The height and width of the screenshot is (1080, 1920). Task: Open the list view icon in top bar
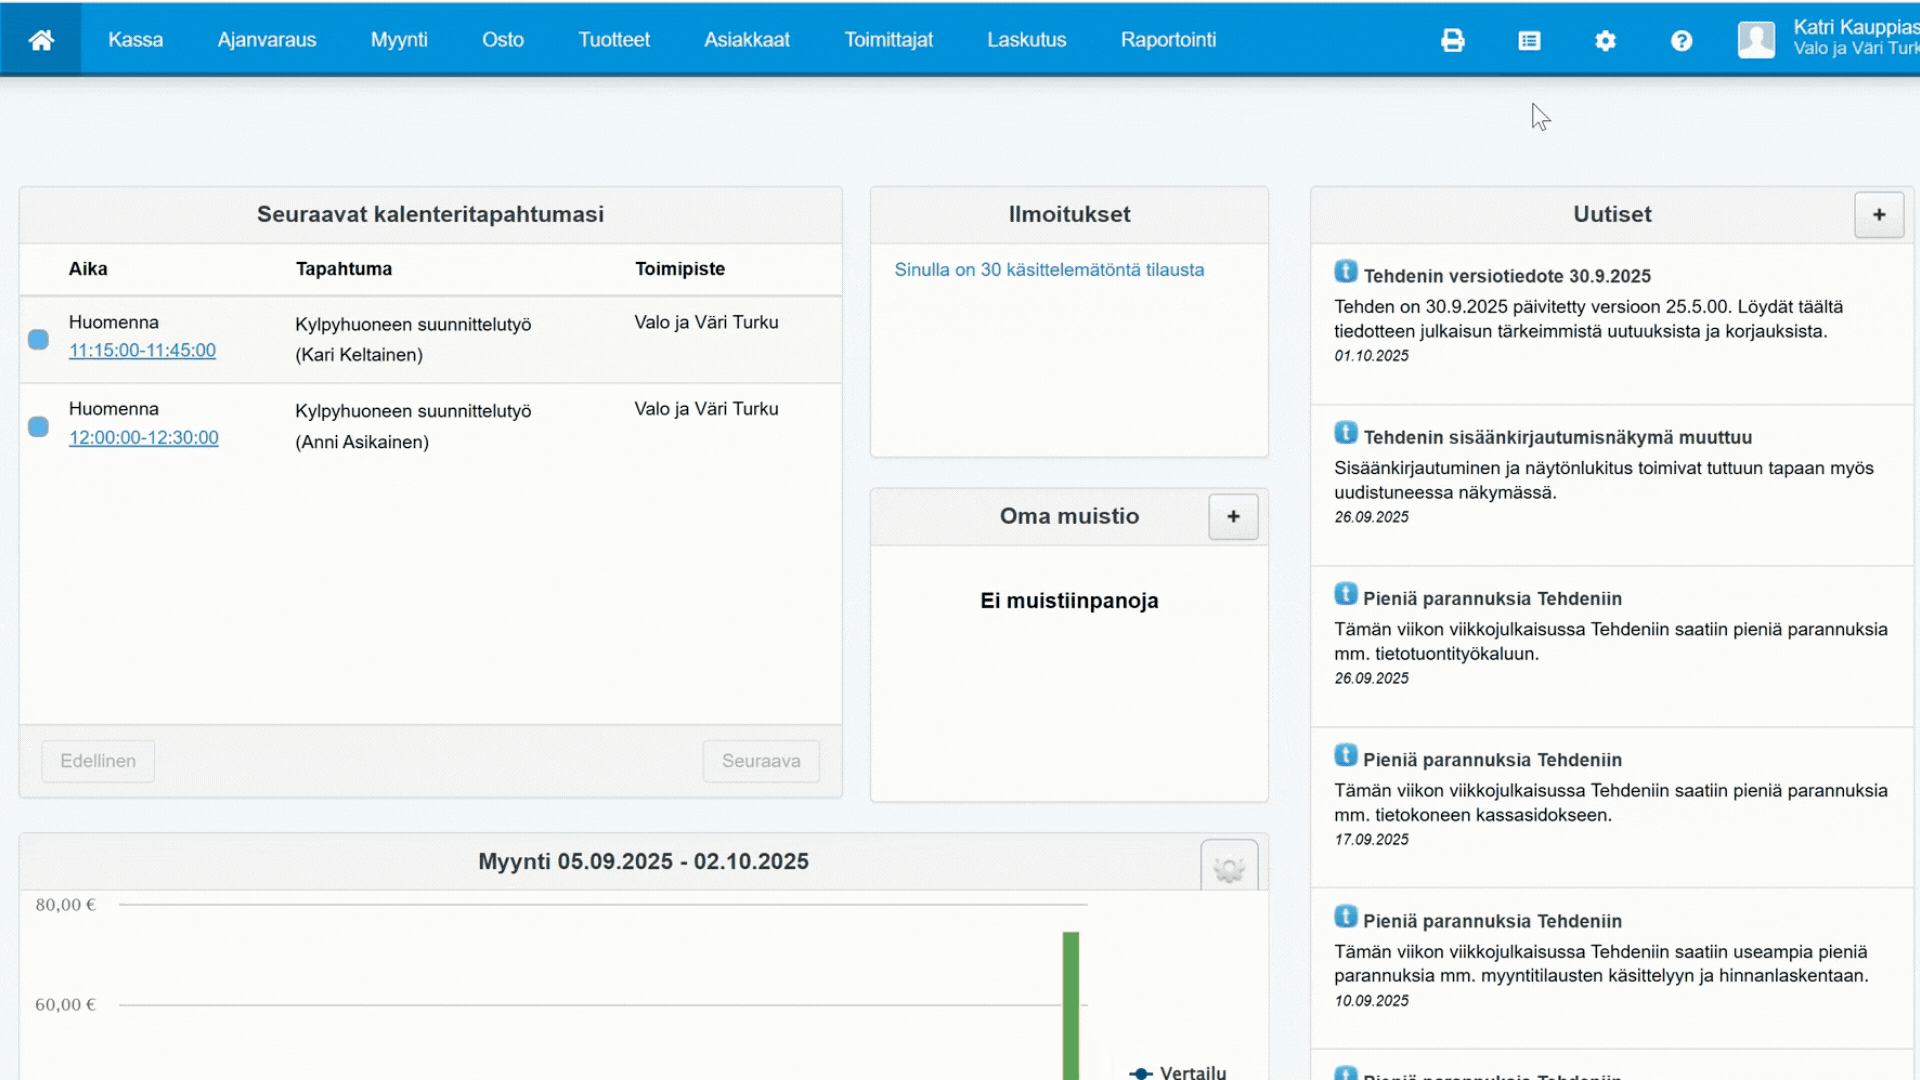coord(1529,40)
